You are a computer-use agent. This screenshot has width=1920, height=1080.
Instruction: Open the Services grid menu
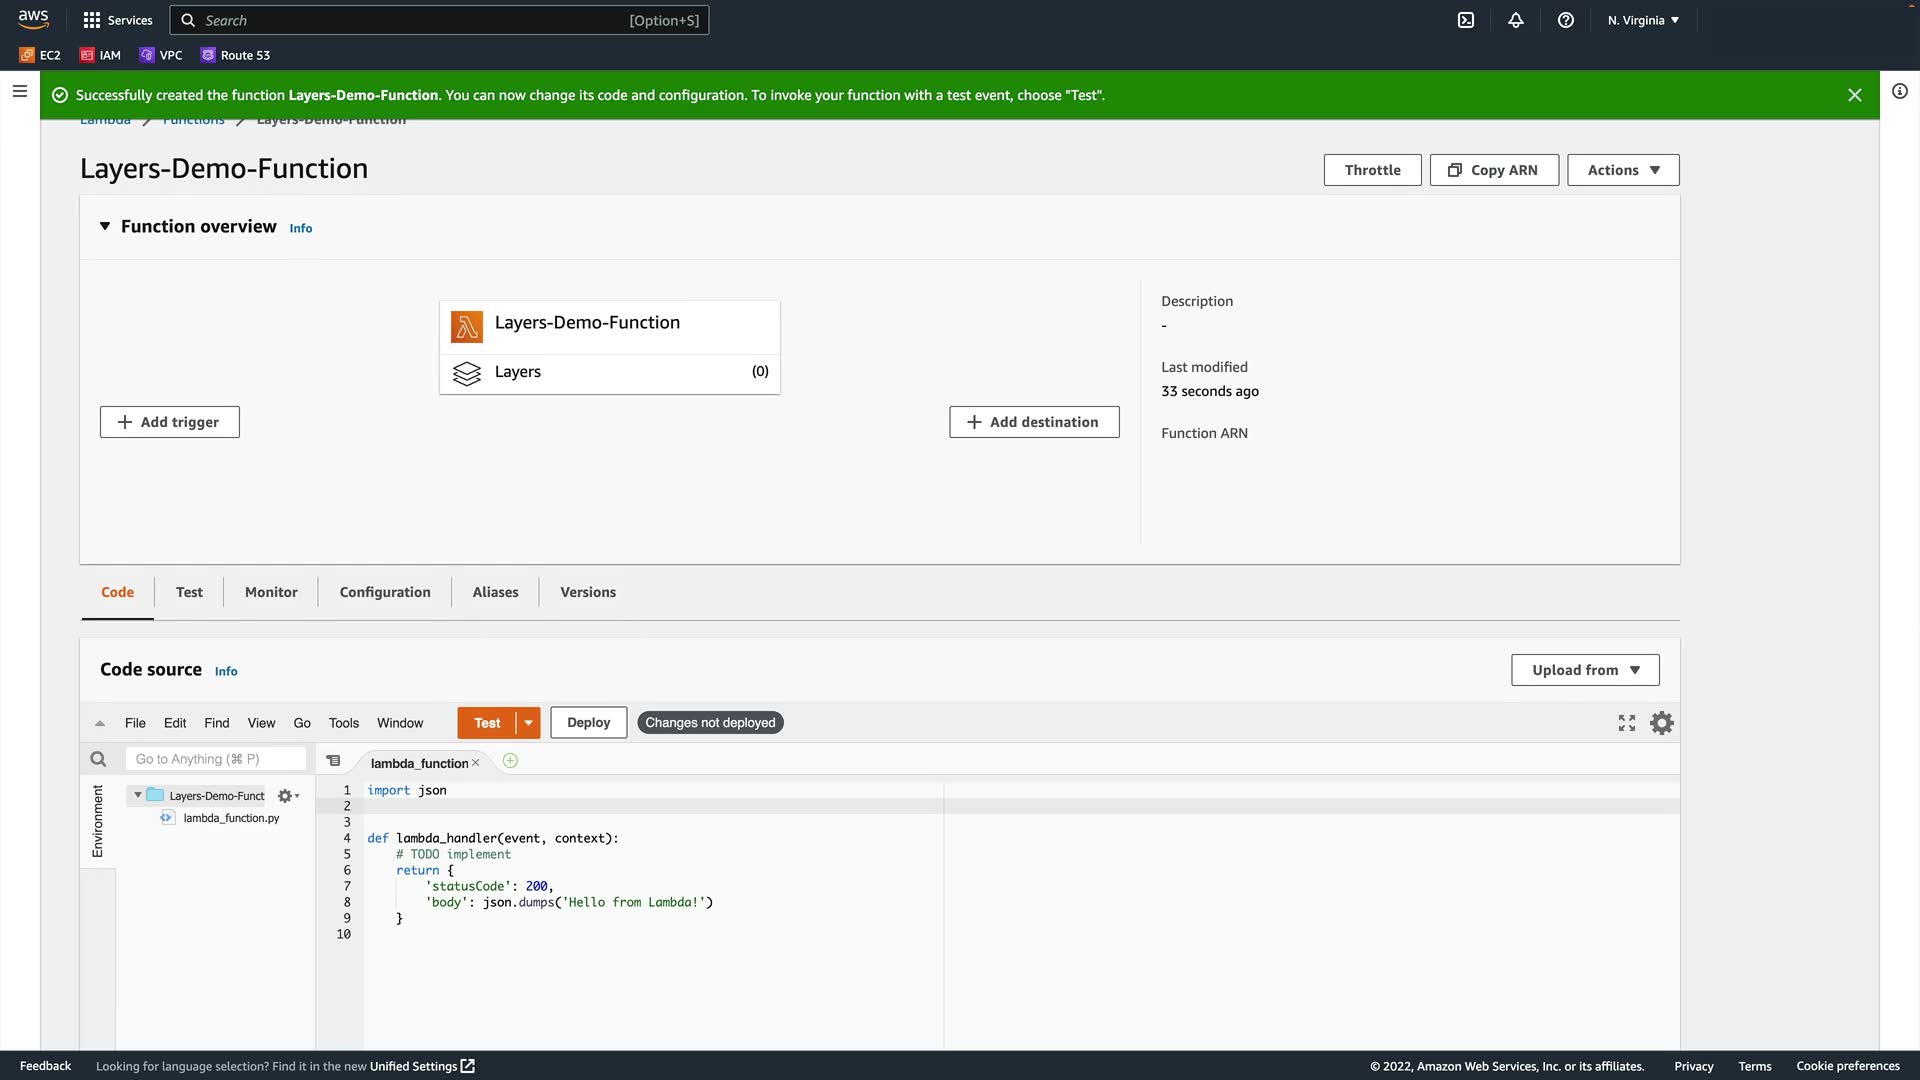92,20
